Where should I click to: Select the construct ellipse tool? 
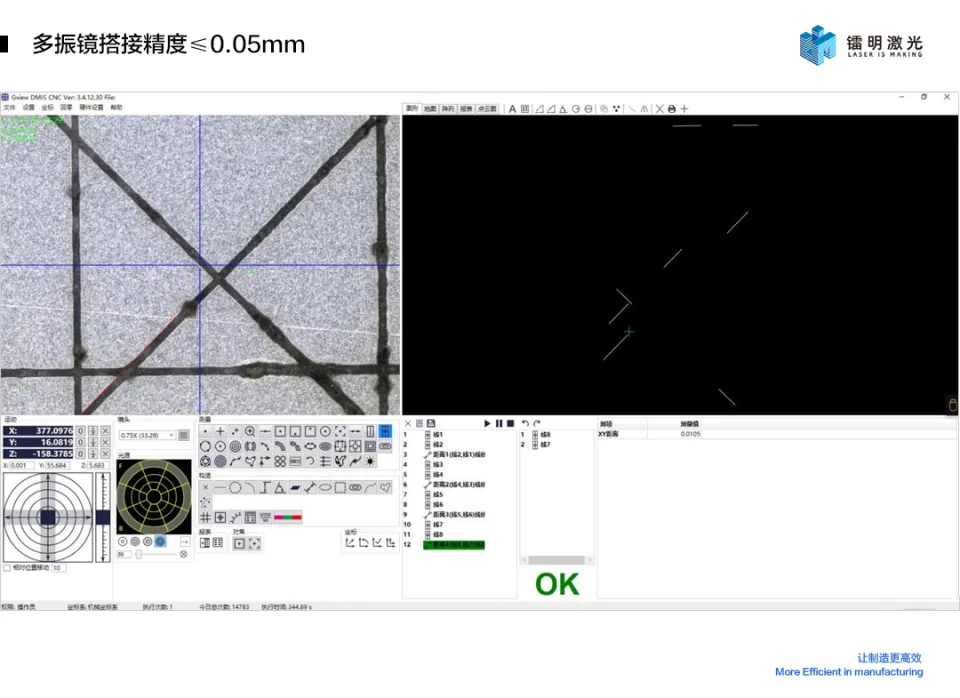point(325,487)
